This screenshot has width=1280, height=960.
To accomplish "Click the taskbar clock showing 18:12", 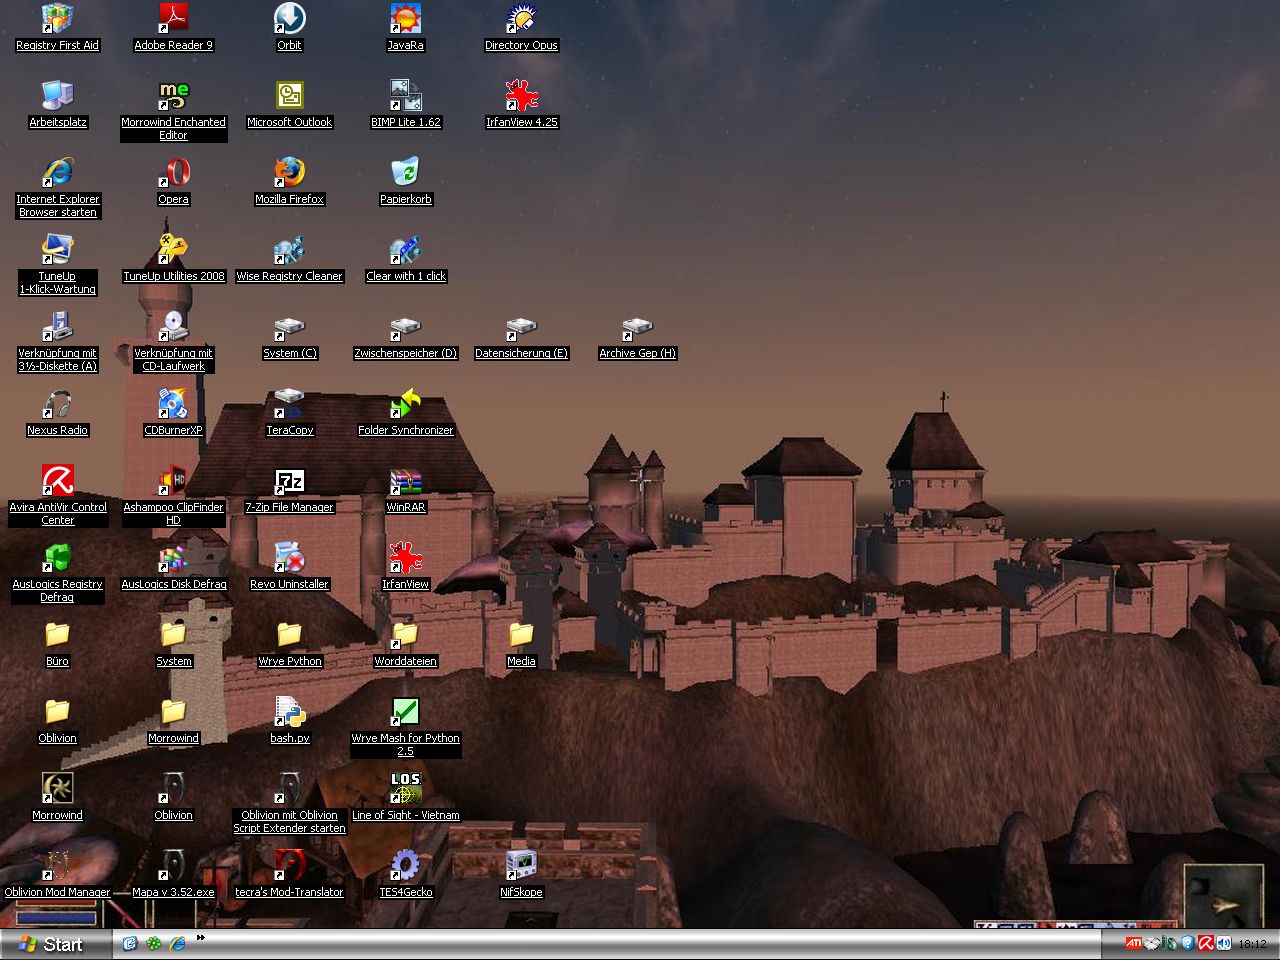I will coord(1252,944).
